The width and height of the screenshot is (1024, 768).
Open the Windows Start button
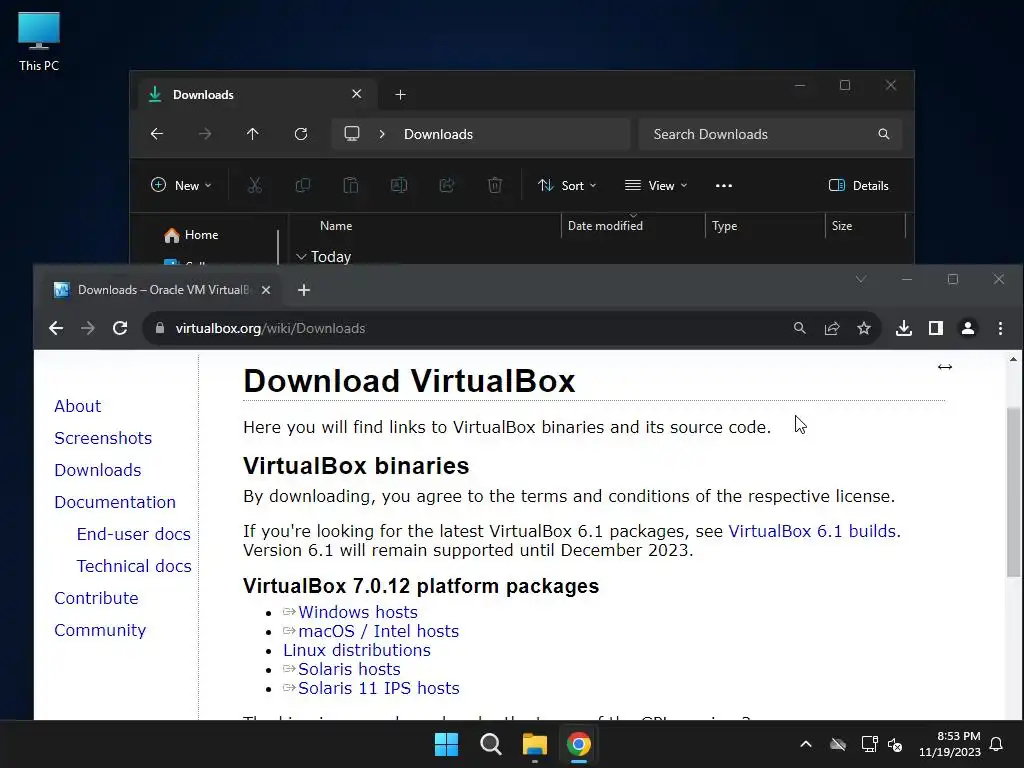coord(447,744)
